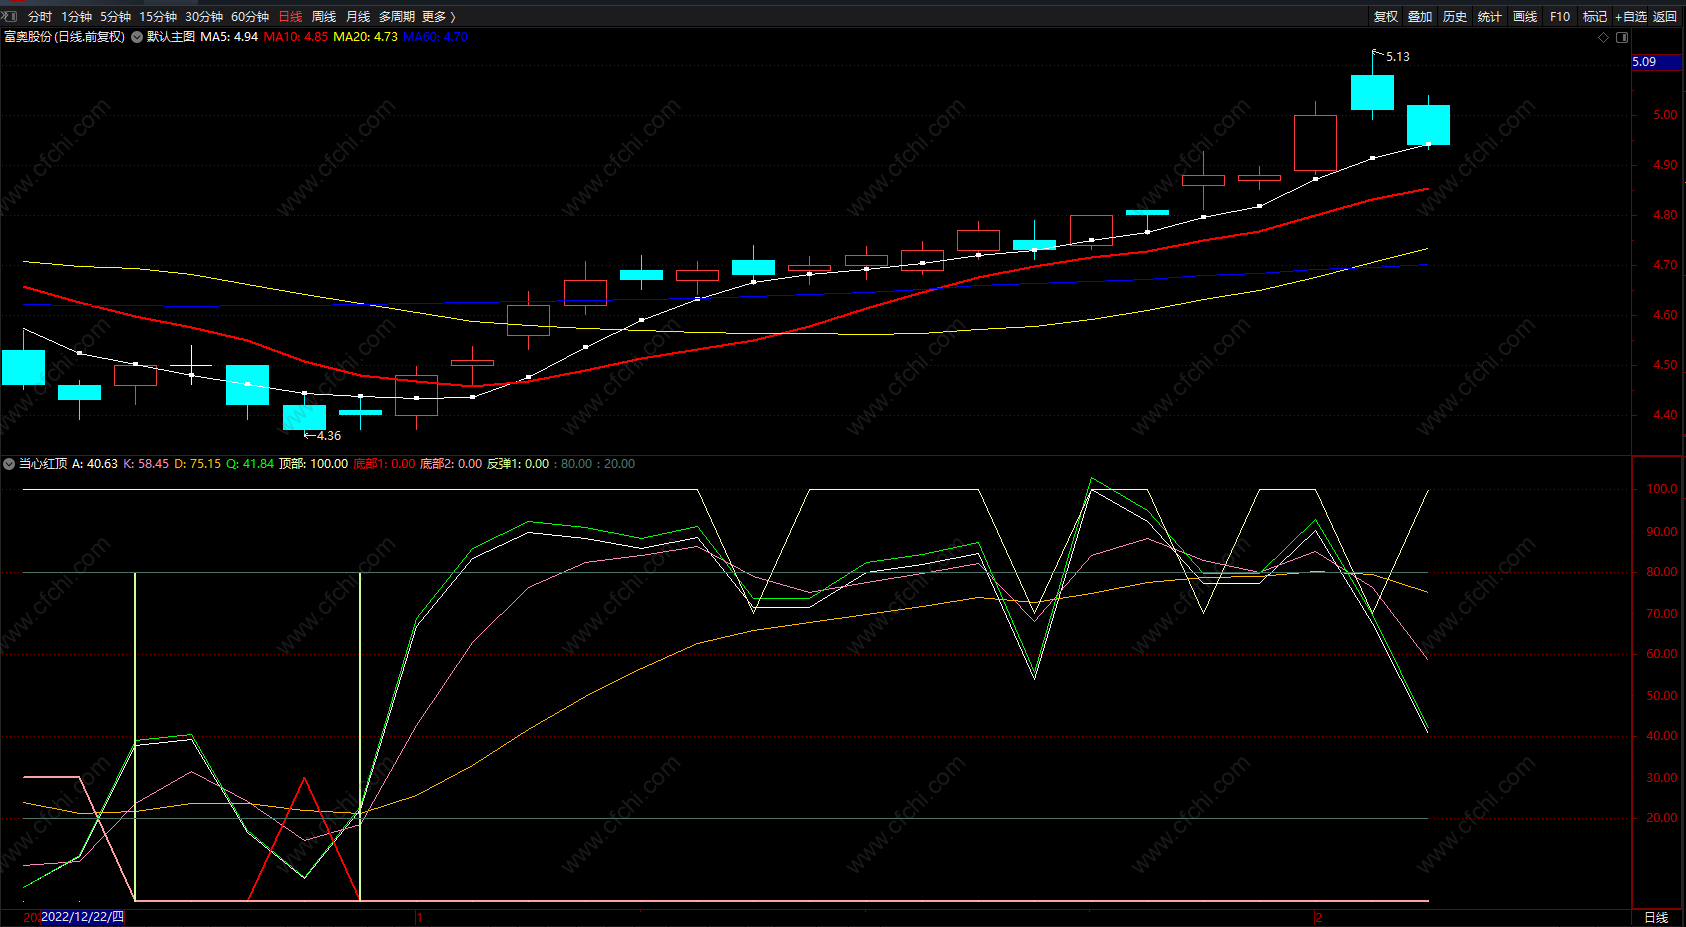Image resolution: width=1686 pixels, height=927 pixels.
Task: Click the MA60: 4.70 indicator label
Action: coord(435,37)
